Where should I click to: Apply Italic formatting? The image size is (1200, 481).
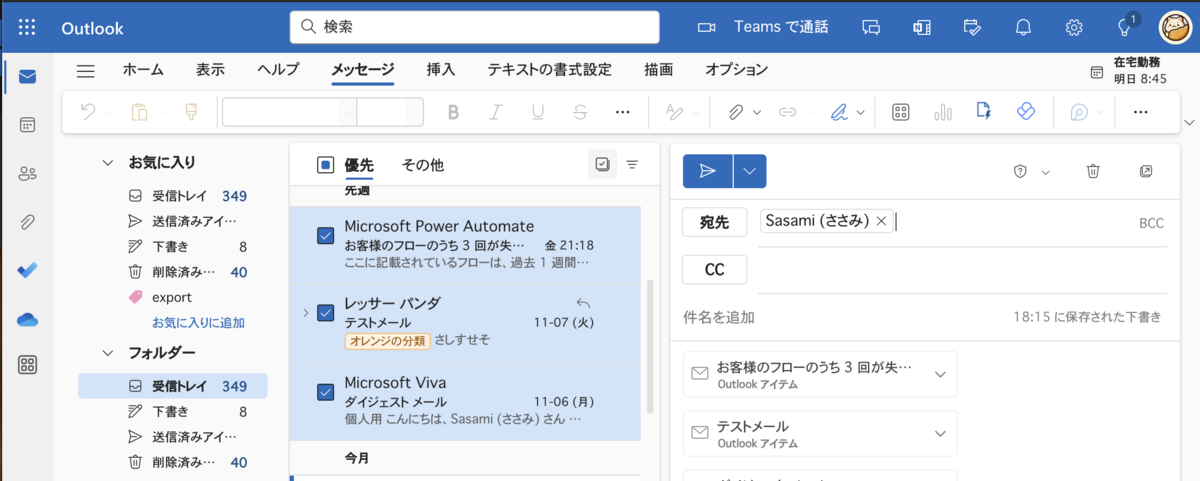[495, 112]
